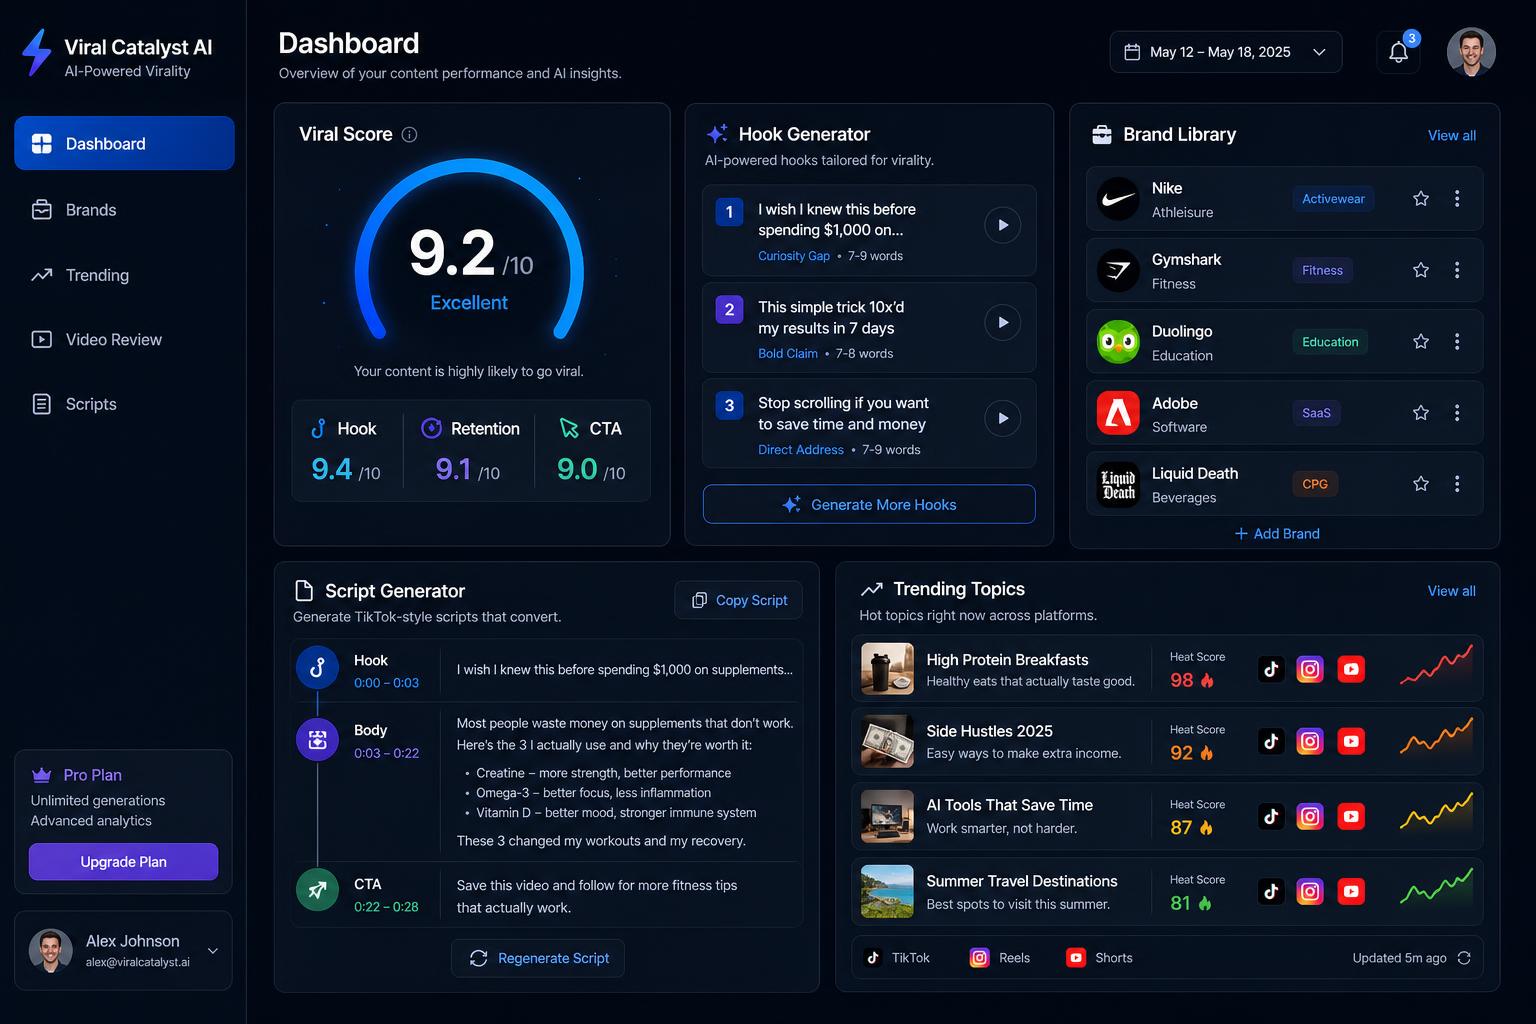Select the TikTok platform filter
This screenshot has height=1024, width=1536.
tap(898, 958)
